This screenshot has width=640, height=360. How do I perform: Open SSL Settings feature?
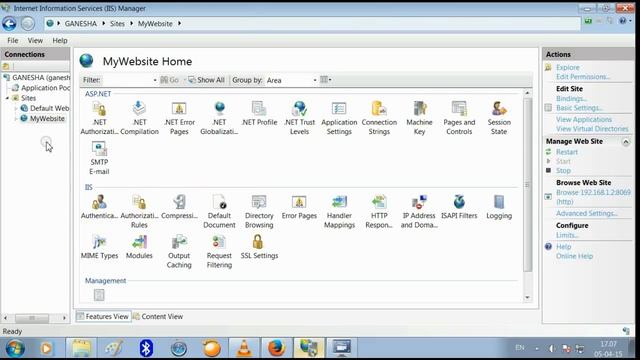[x=259, y=247]
